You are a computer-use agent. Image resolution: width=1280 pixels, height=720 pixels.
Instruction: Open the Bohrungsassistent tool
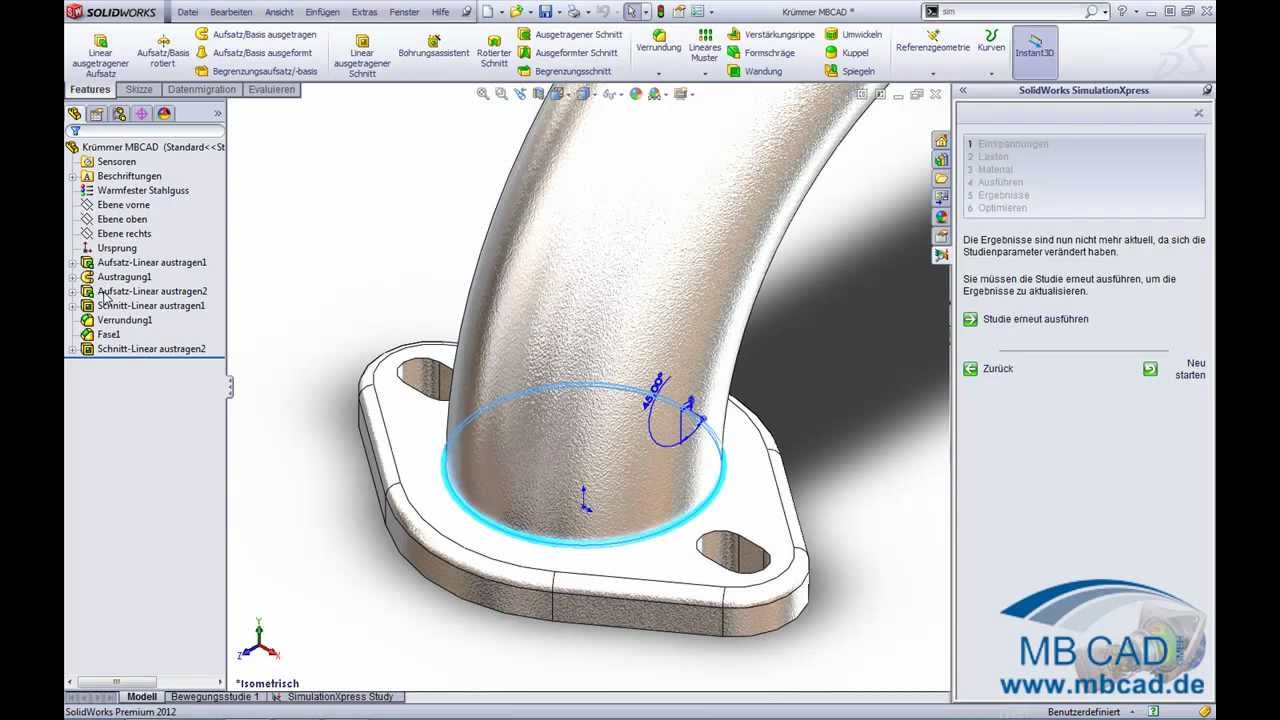433,46
